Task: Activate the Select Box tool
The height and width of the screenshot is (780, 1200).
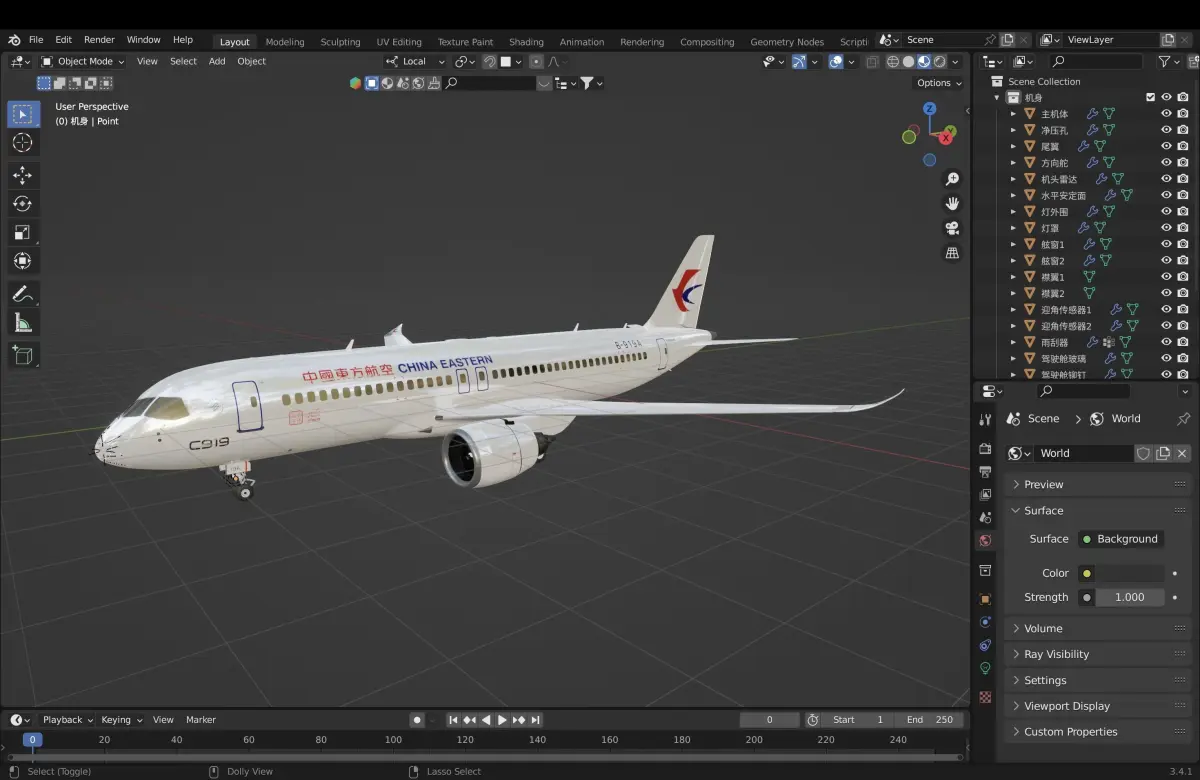Action: pos(23,114)
